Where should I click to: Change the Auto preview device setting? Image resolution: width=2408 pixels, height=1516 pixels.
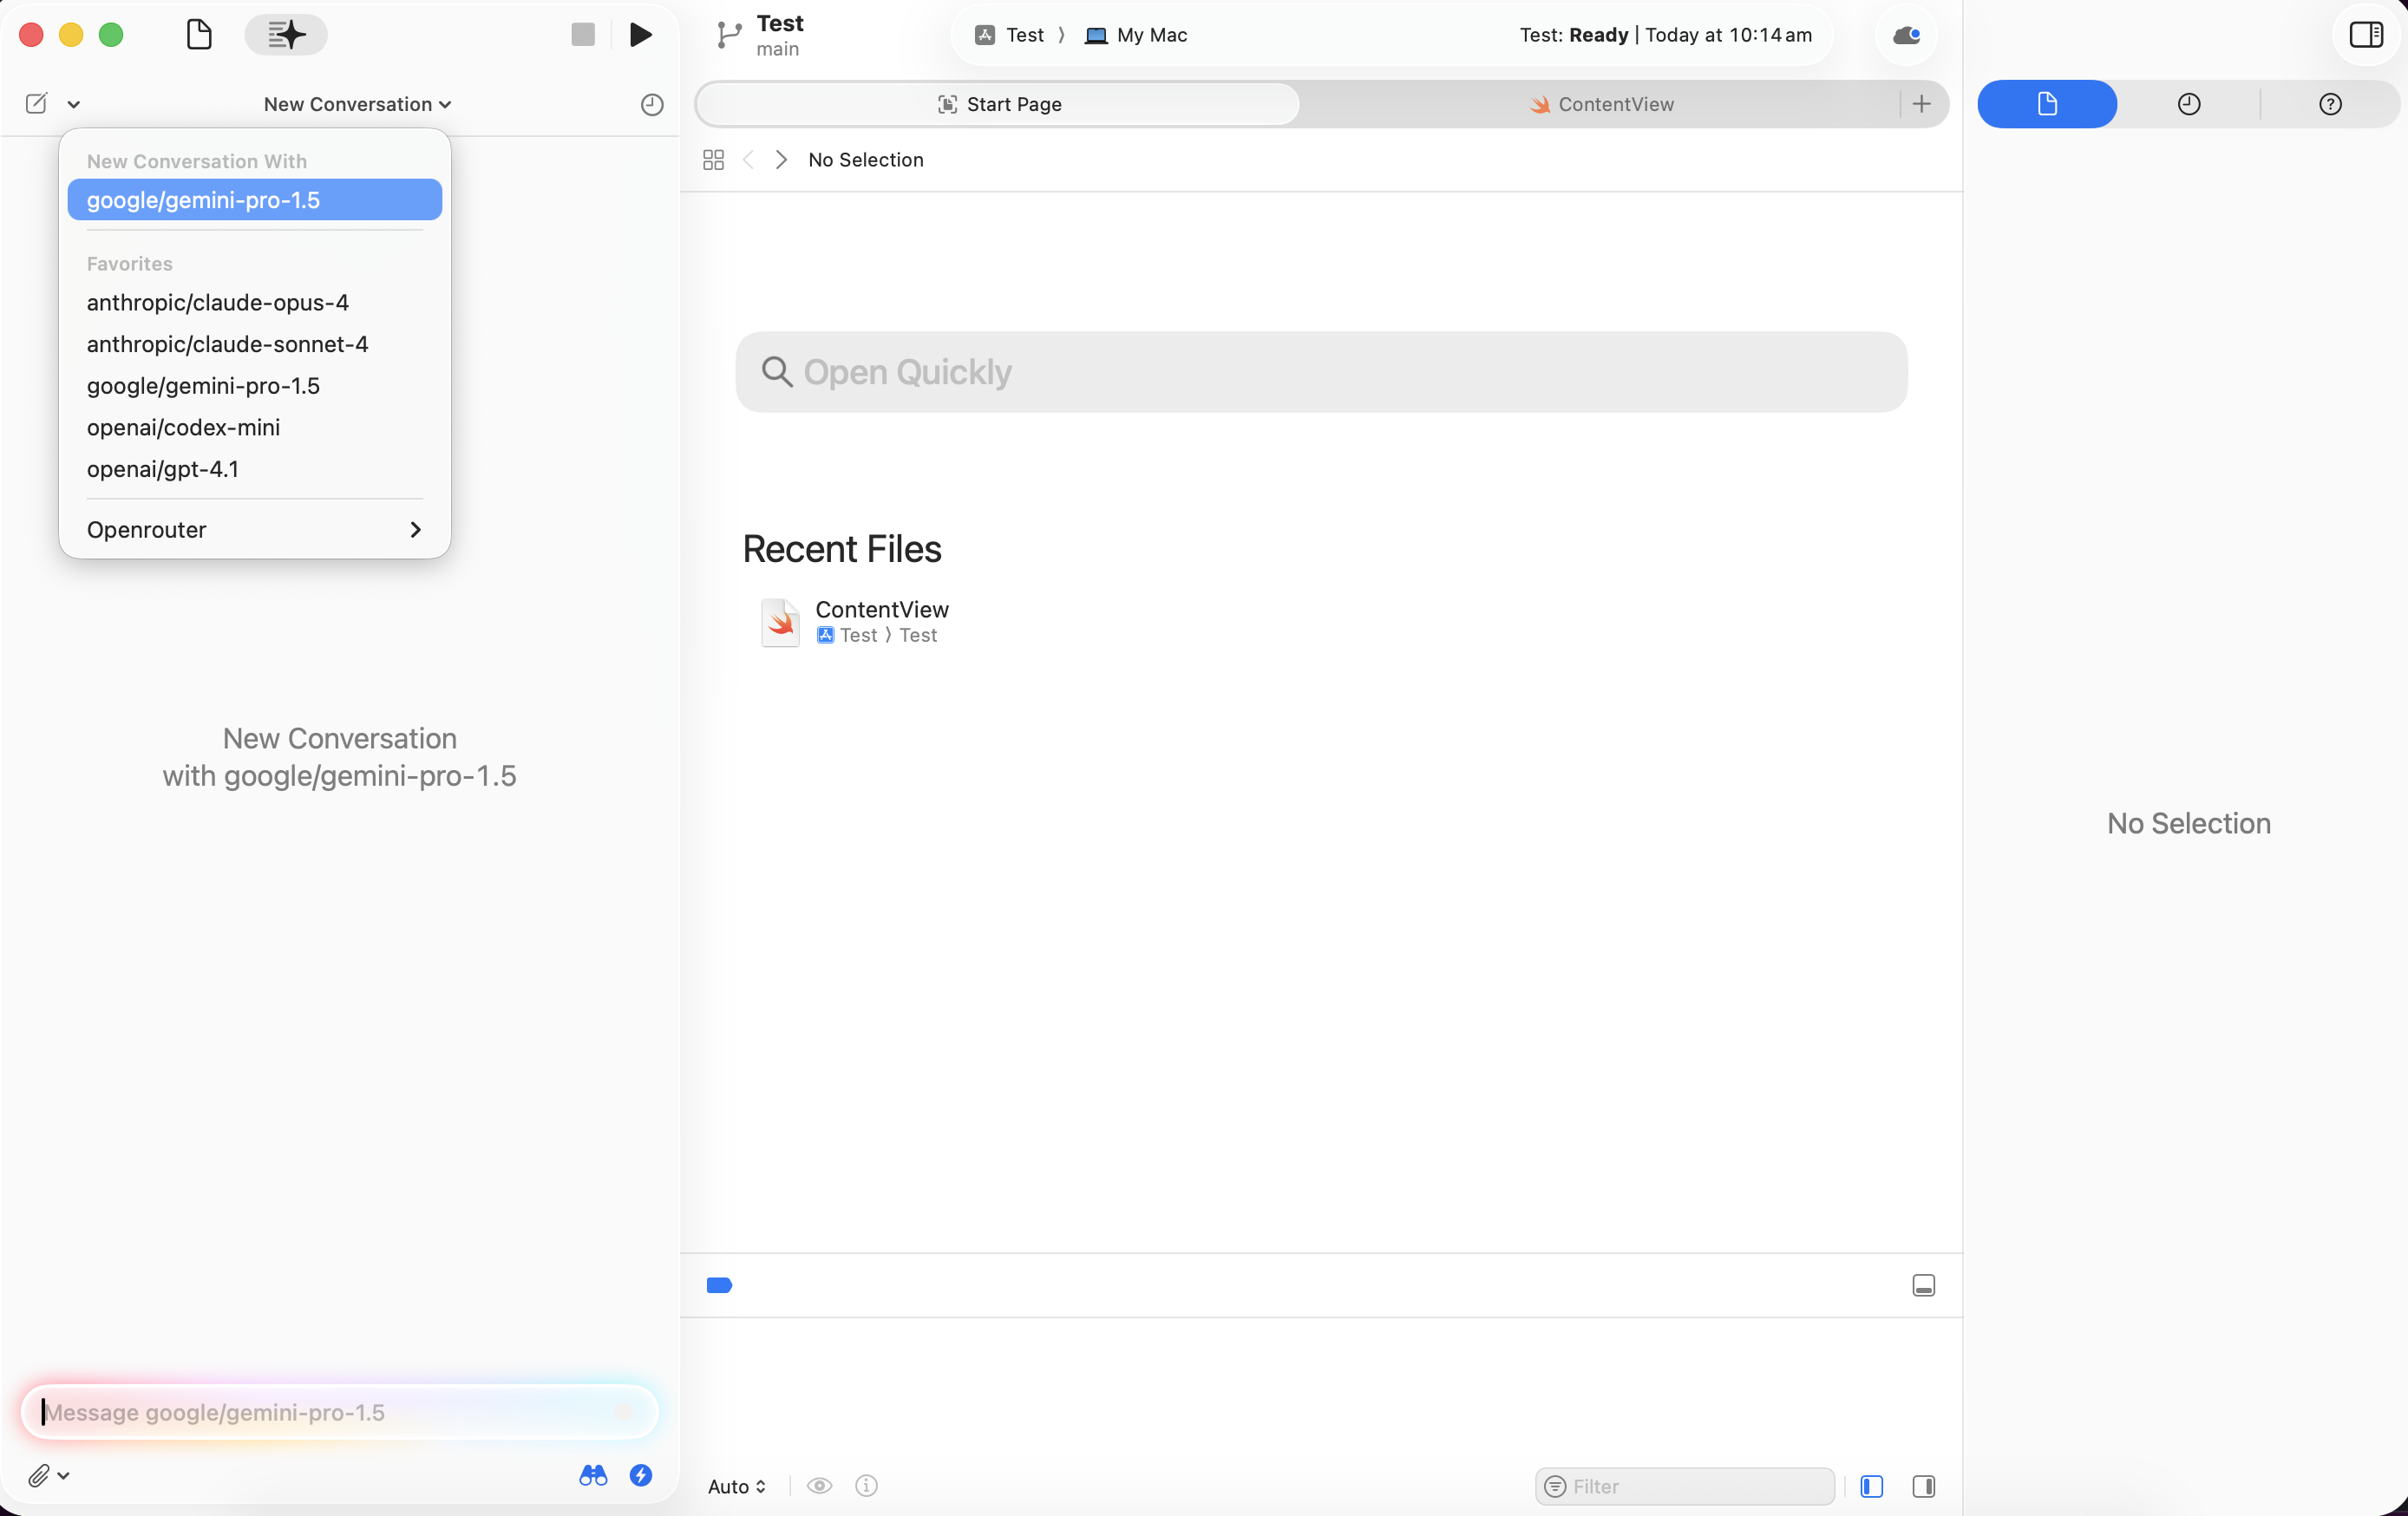coord(737,1486)
